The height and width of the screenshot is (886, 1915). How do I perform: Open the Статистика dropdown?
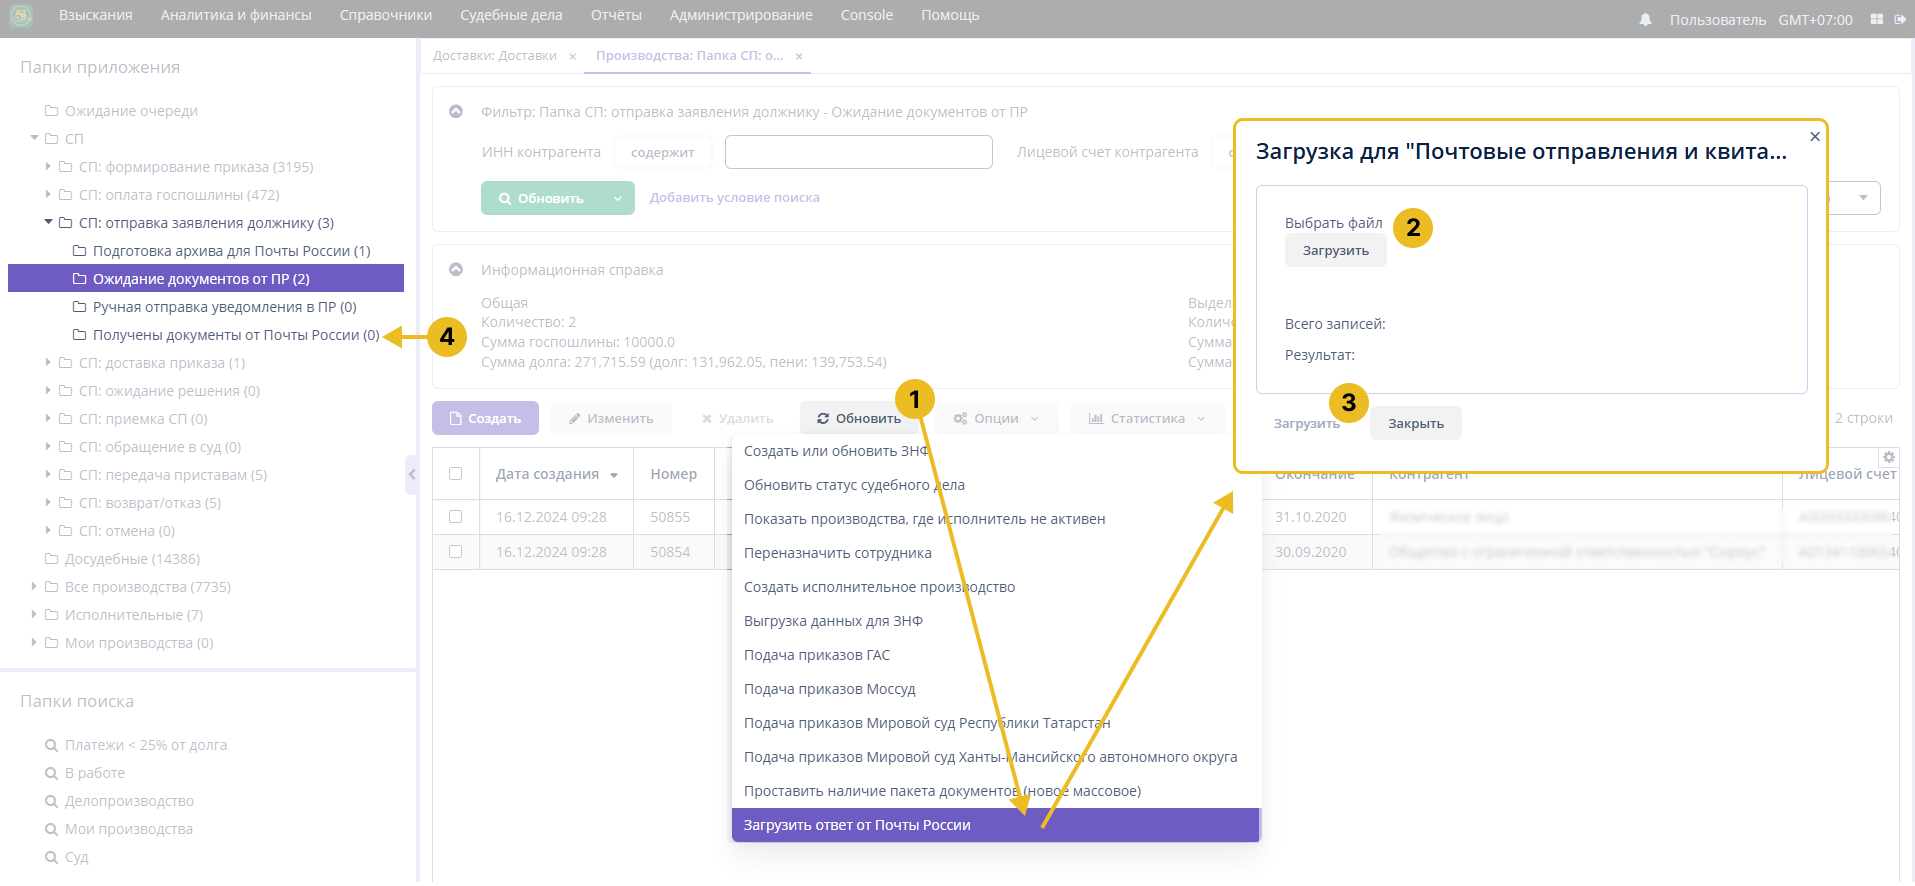(1147, 419)
